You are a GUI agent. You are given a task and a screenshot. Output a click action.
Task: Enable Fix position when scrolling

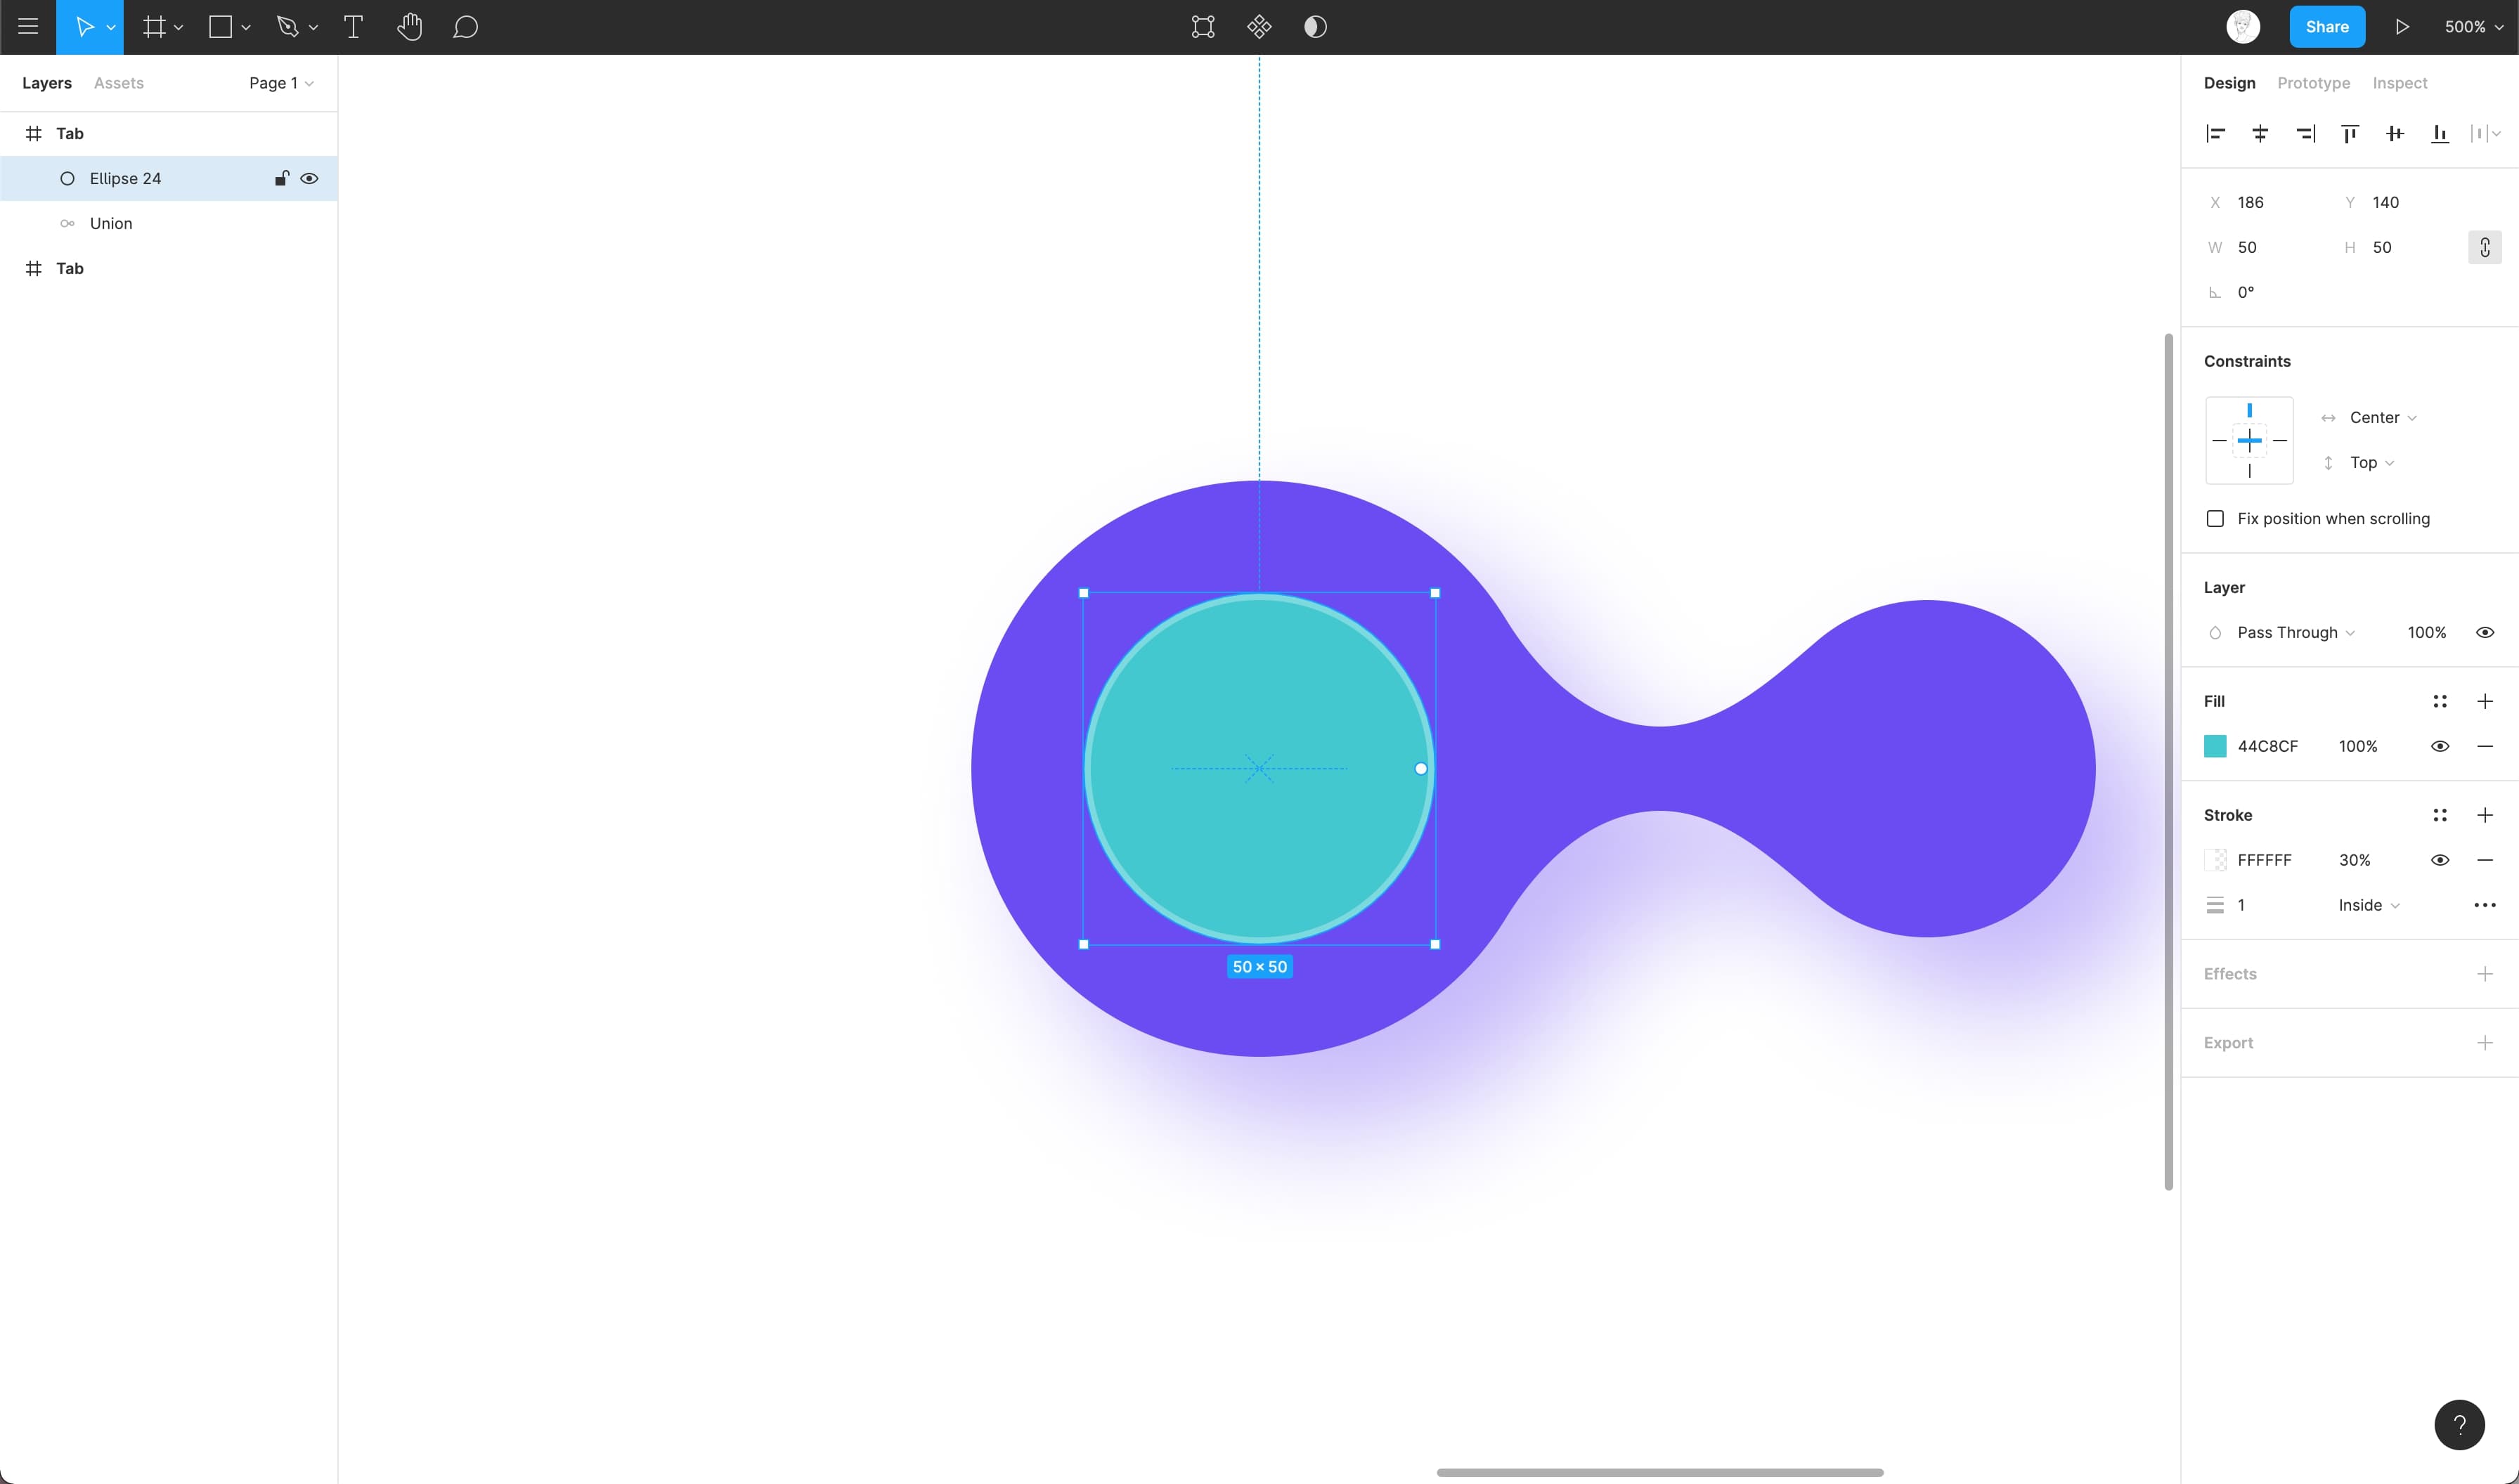tap(2215, 518)
